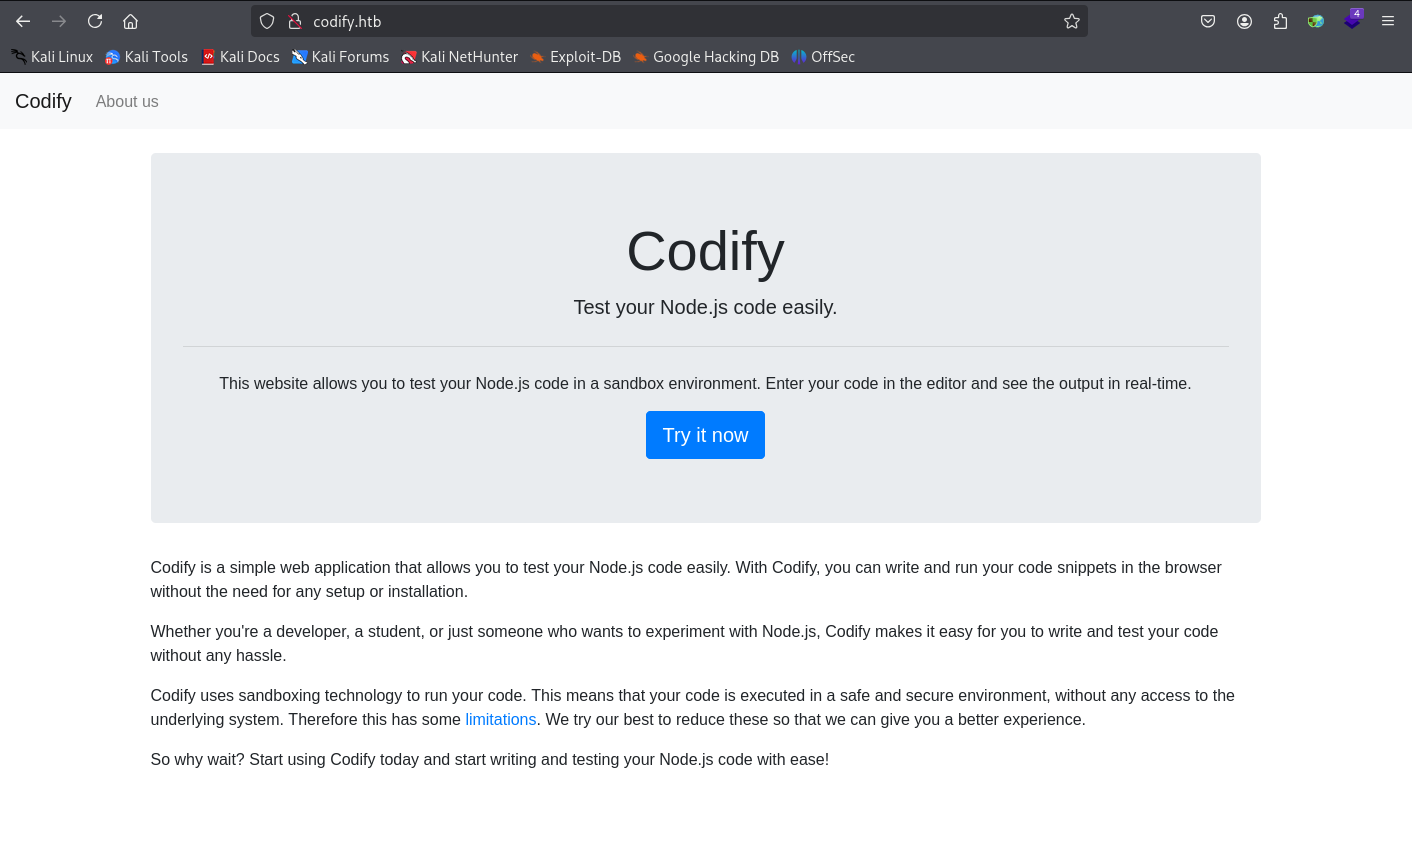Screen dimensions: 1412x862
Task: Open the Kali Docs bookmark
Action: (x=240, y=57)
